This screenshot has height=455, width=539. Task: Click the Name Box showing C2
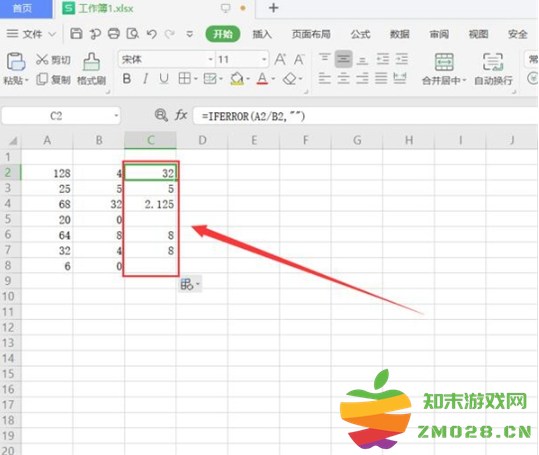point(61,116)
